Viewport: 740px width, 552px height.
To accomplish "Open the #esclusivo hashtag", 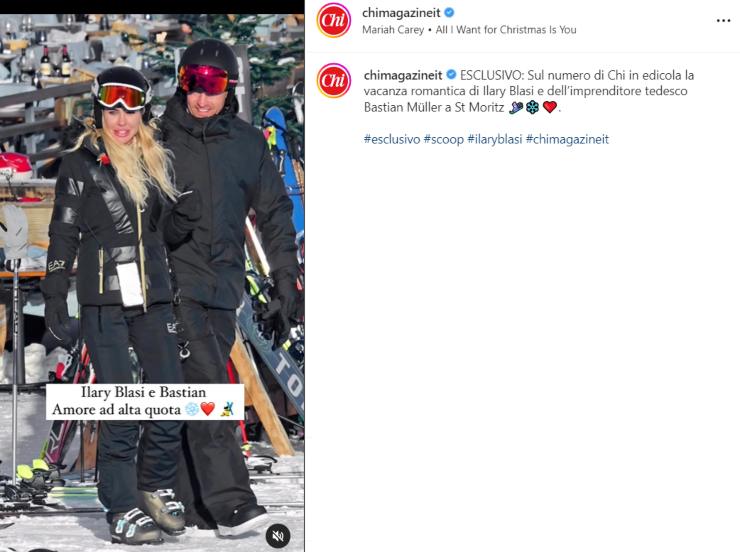I will (392, 139).
